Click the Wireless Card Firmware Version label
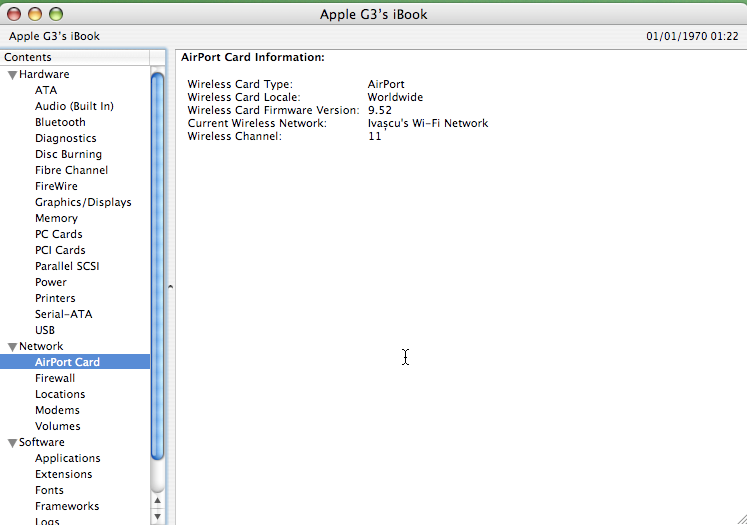The image size is (747, 525). pos(273,110)
